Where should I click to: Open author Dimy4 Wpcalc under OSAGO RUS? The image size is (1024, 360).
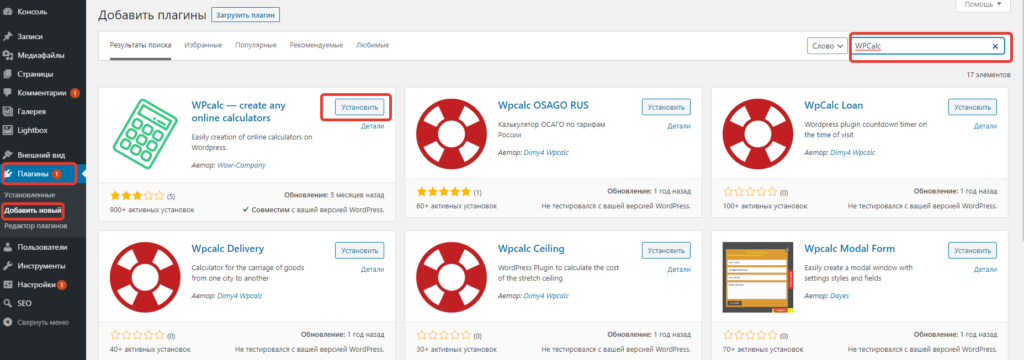pyautogui.click(x=546, y=152)
